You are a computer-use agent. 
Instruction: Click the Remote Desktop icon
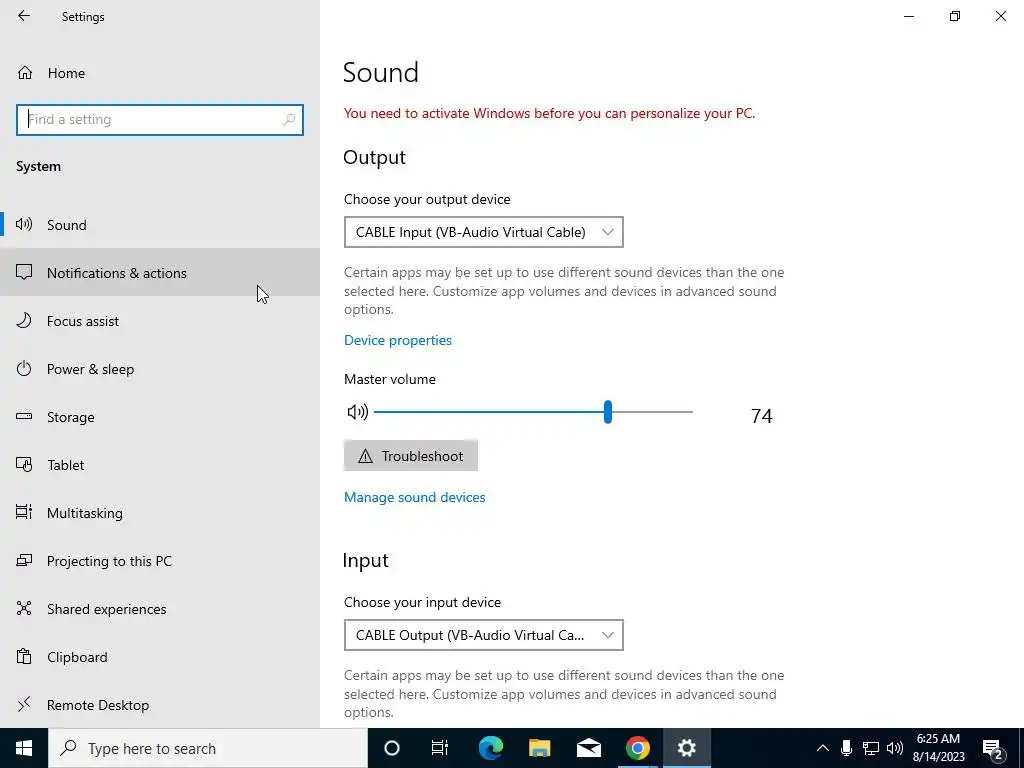(24, 704)
